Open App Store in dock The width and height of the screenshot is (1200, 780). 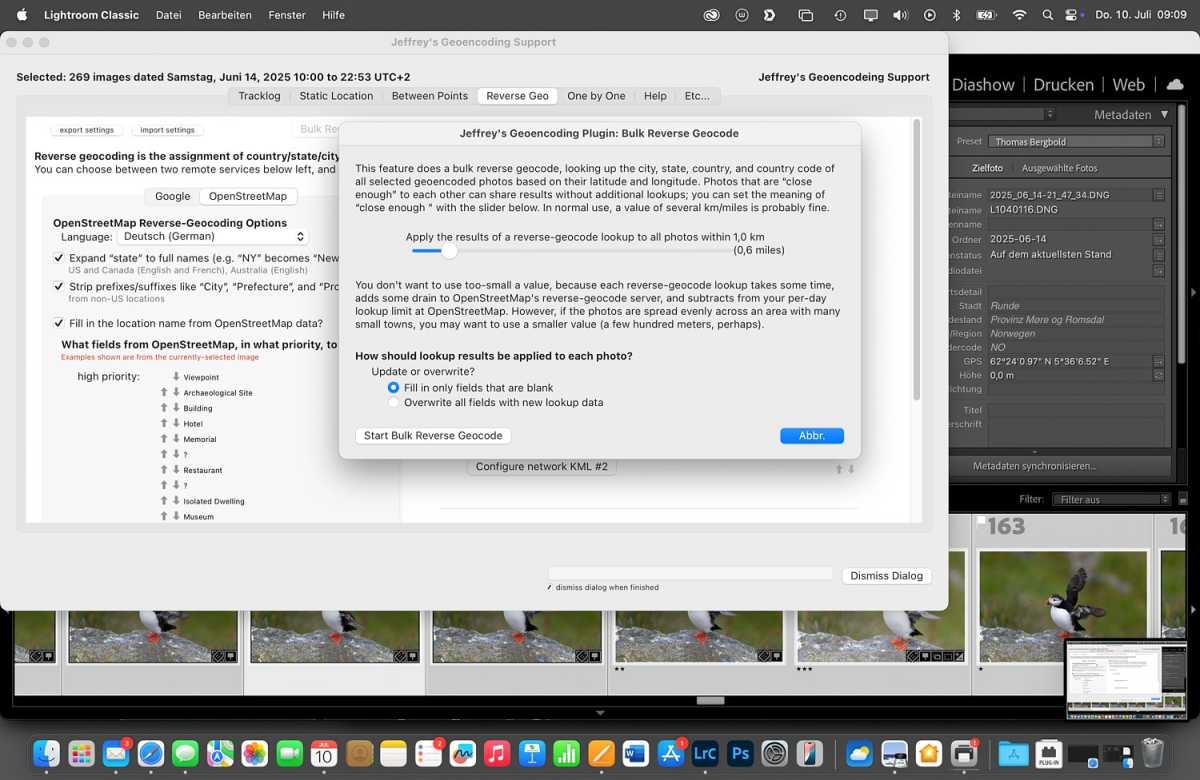coord(670,753)
